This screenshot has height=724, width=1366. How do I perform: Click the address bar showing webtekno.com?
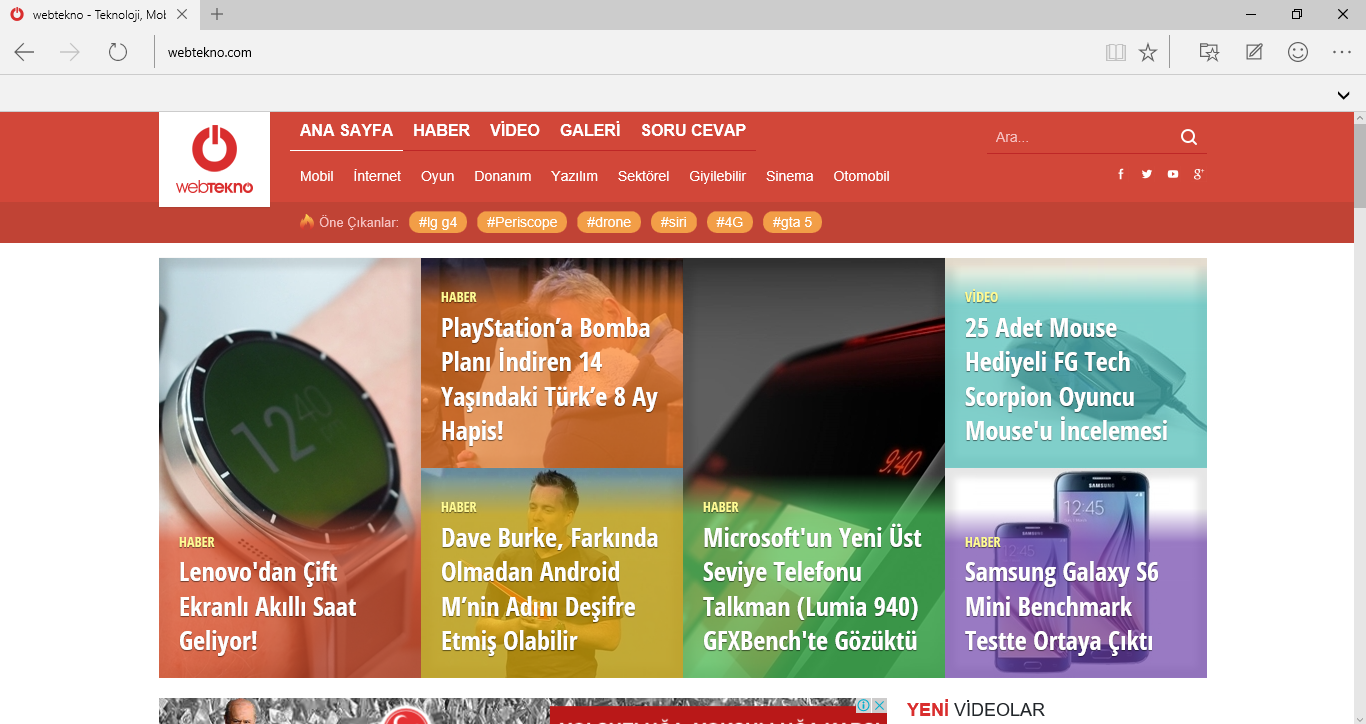coord(625,52)
